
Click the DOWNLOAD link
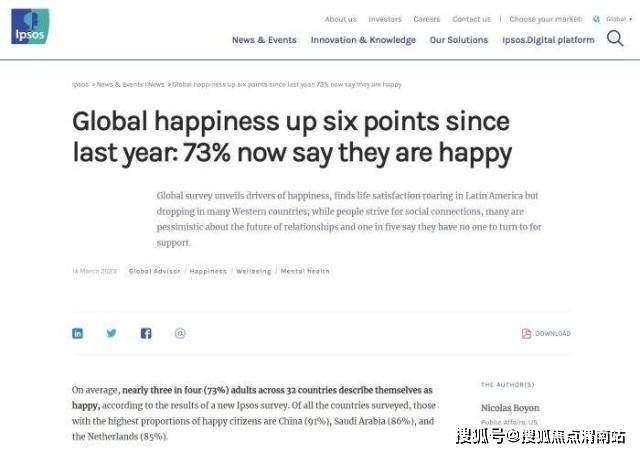[x=553, y=333]
